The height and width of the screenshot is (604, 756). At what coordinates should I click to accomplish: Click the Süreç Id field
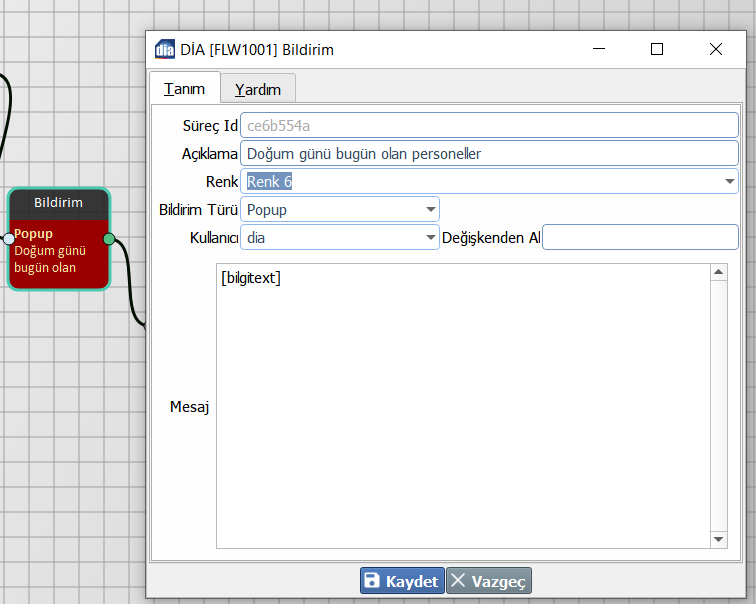[489, 126]
